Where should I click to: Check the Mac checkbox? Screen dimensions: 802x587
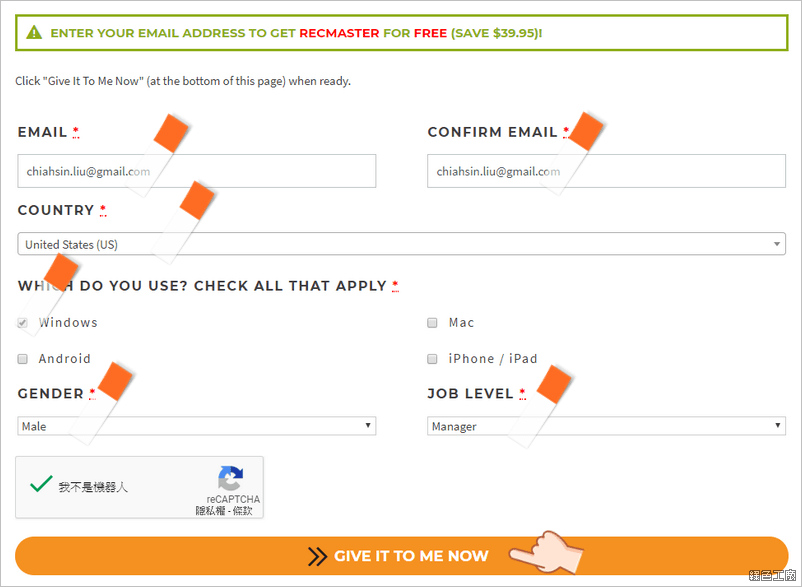point(432,323)
